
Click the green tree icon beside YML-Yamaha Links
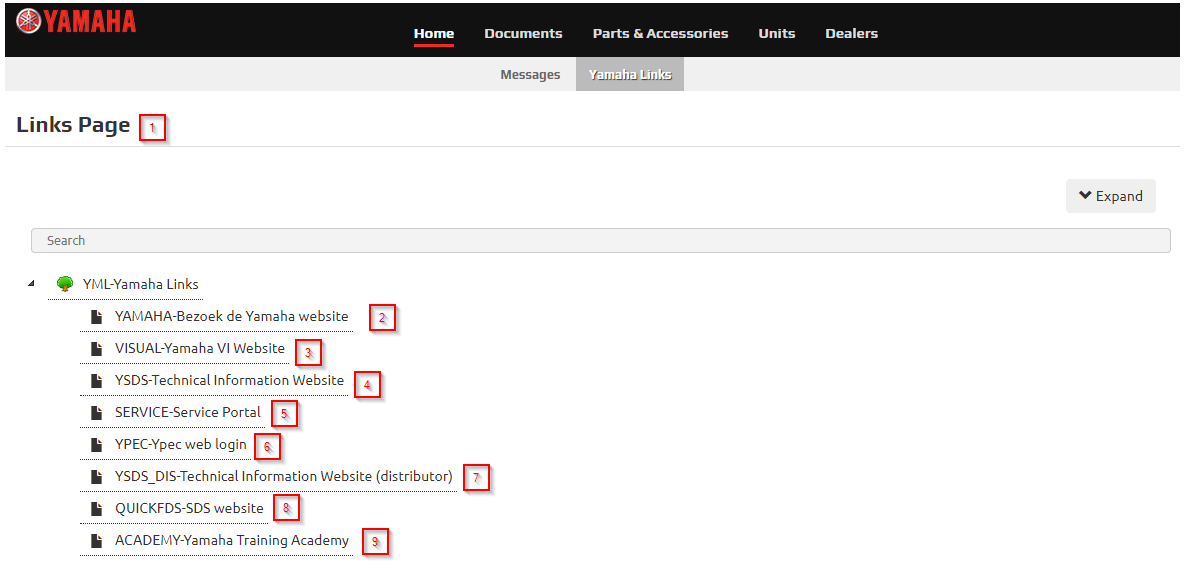pyautogui.click(x=65, y=285)
